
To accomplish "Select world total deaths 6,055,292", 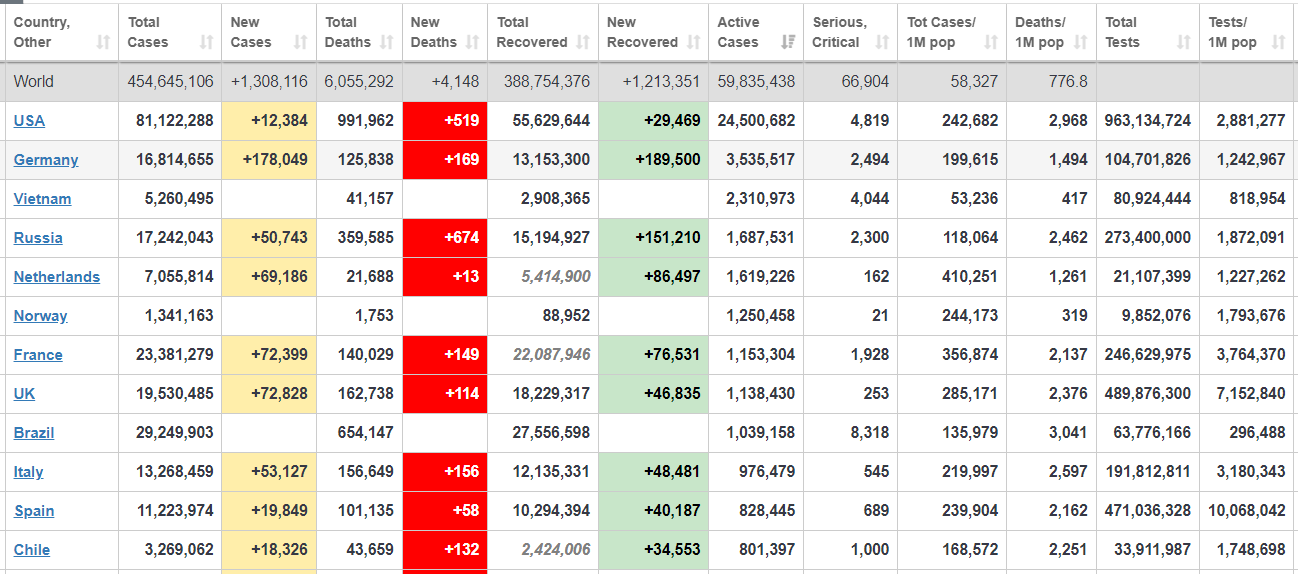I will click(359, 81).
